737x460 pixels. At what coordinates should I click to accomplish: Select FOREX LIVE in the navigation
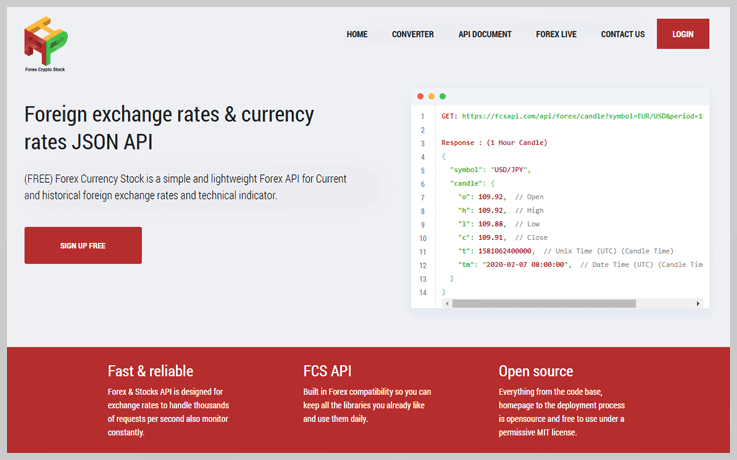[x=556, y=34]
